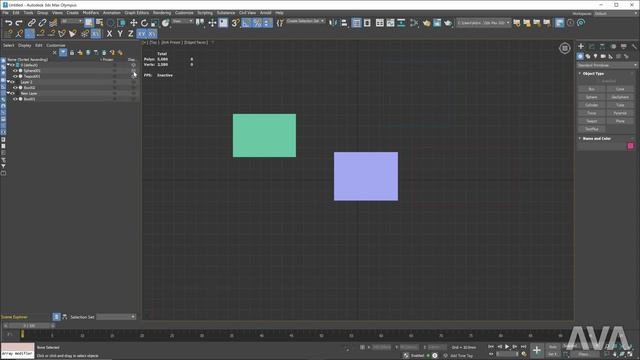
Task: Collapse the Layer 2 tree node
Action: 8,82
